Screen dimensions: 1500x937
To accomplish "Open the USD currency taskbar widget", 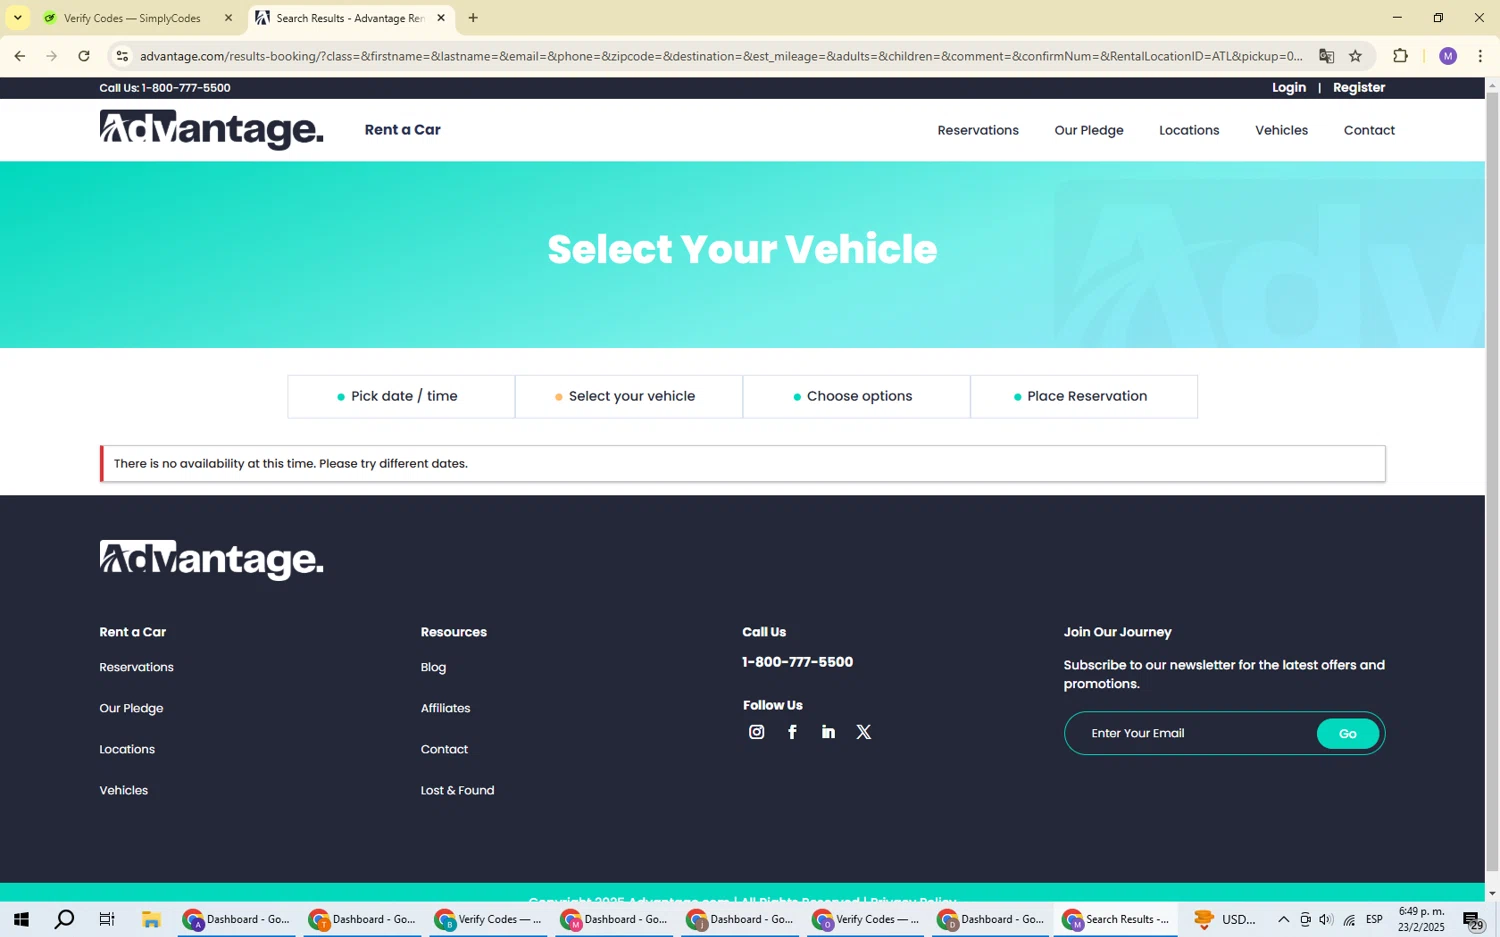I will click(x=1225, y=919).
